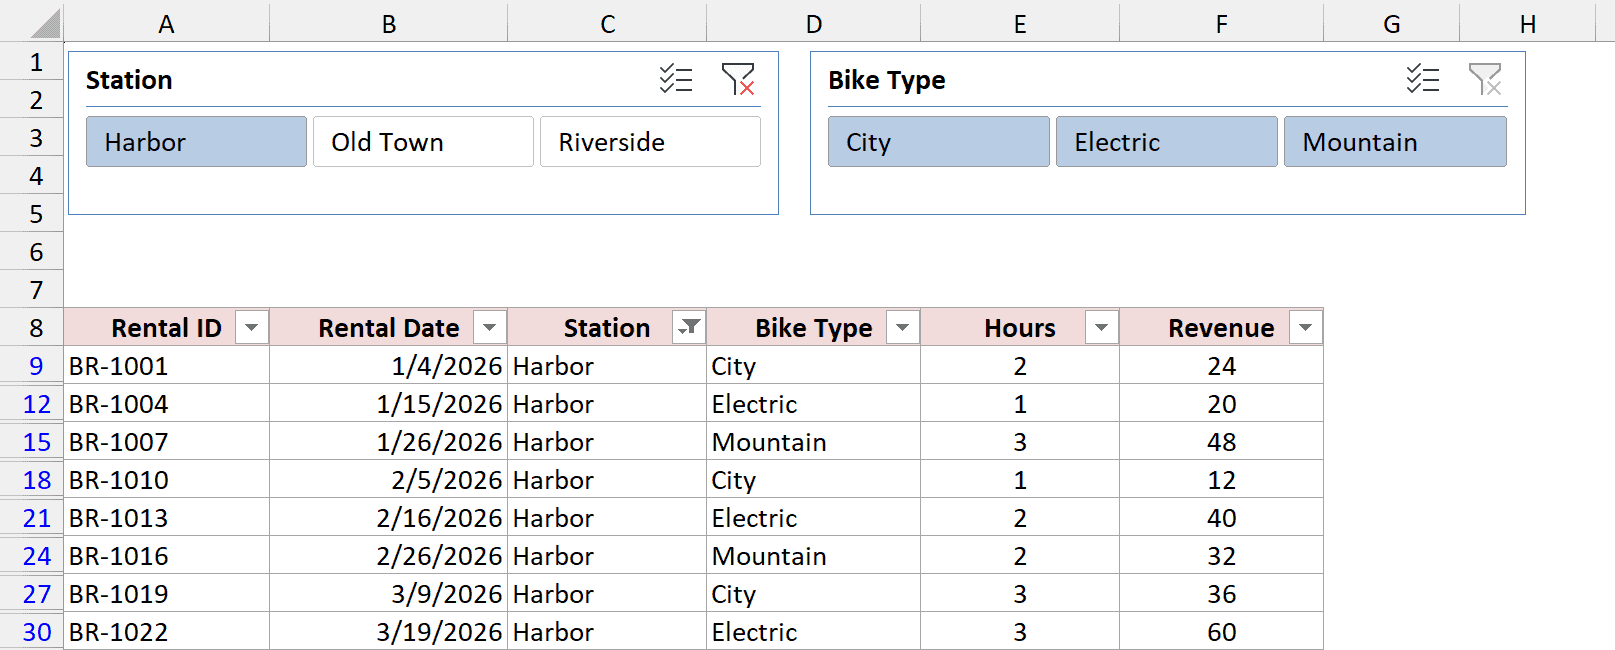1615x650 pixels.
Task: Clear filter icon on Bike Type slicer
Action: pyautogui.click(x=1485, y=78)
